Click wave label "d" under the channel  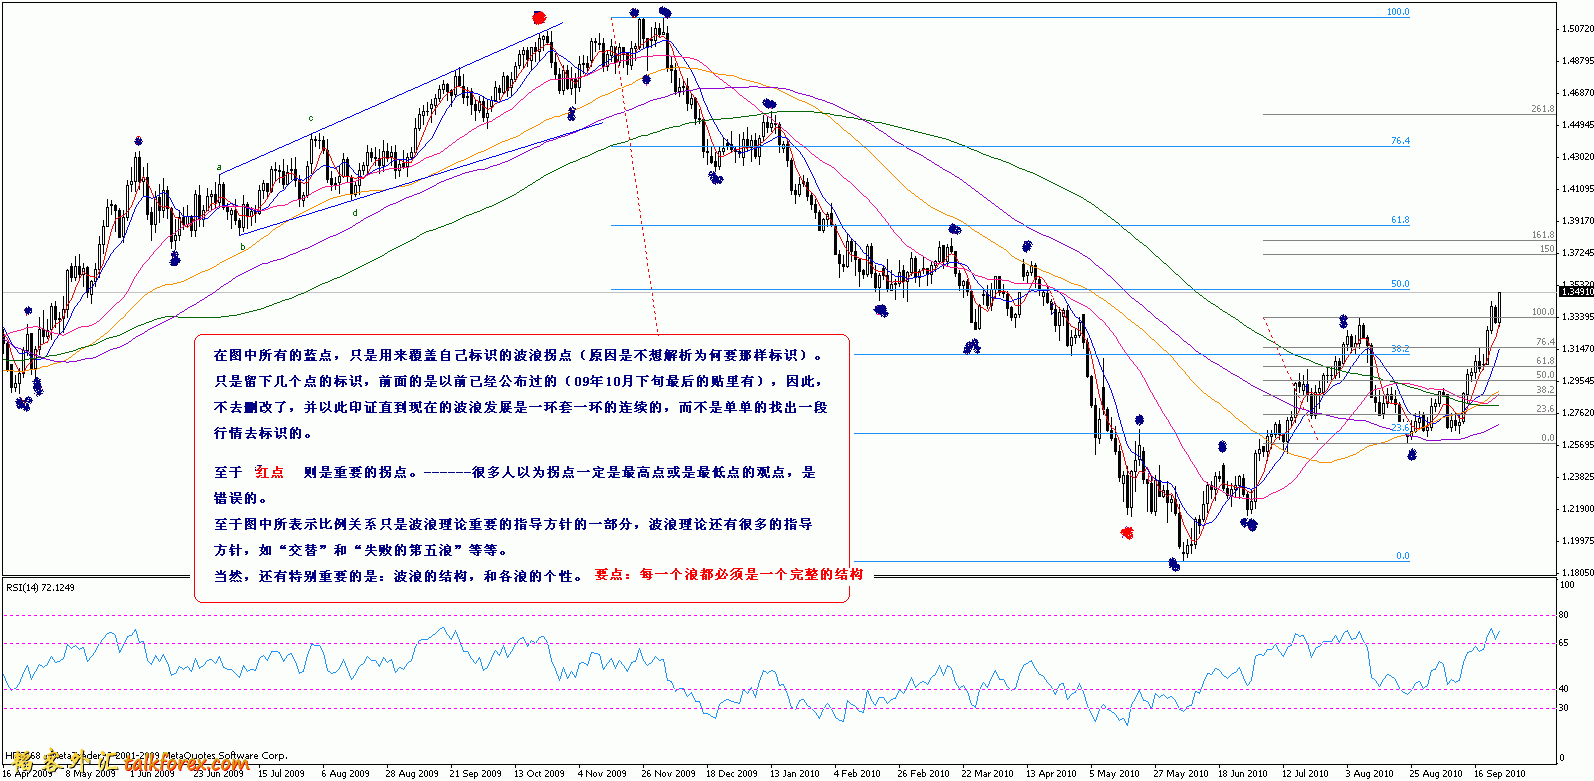(355, 212)
